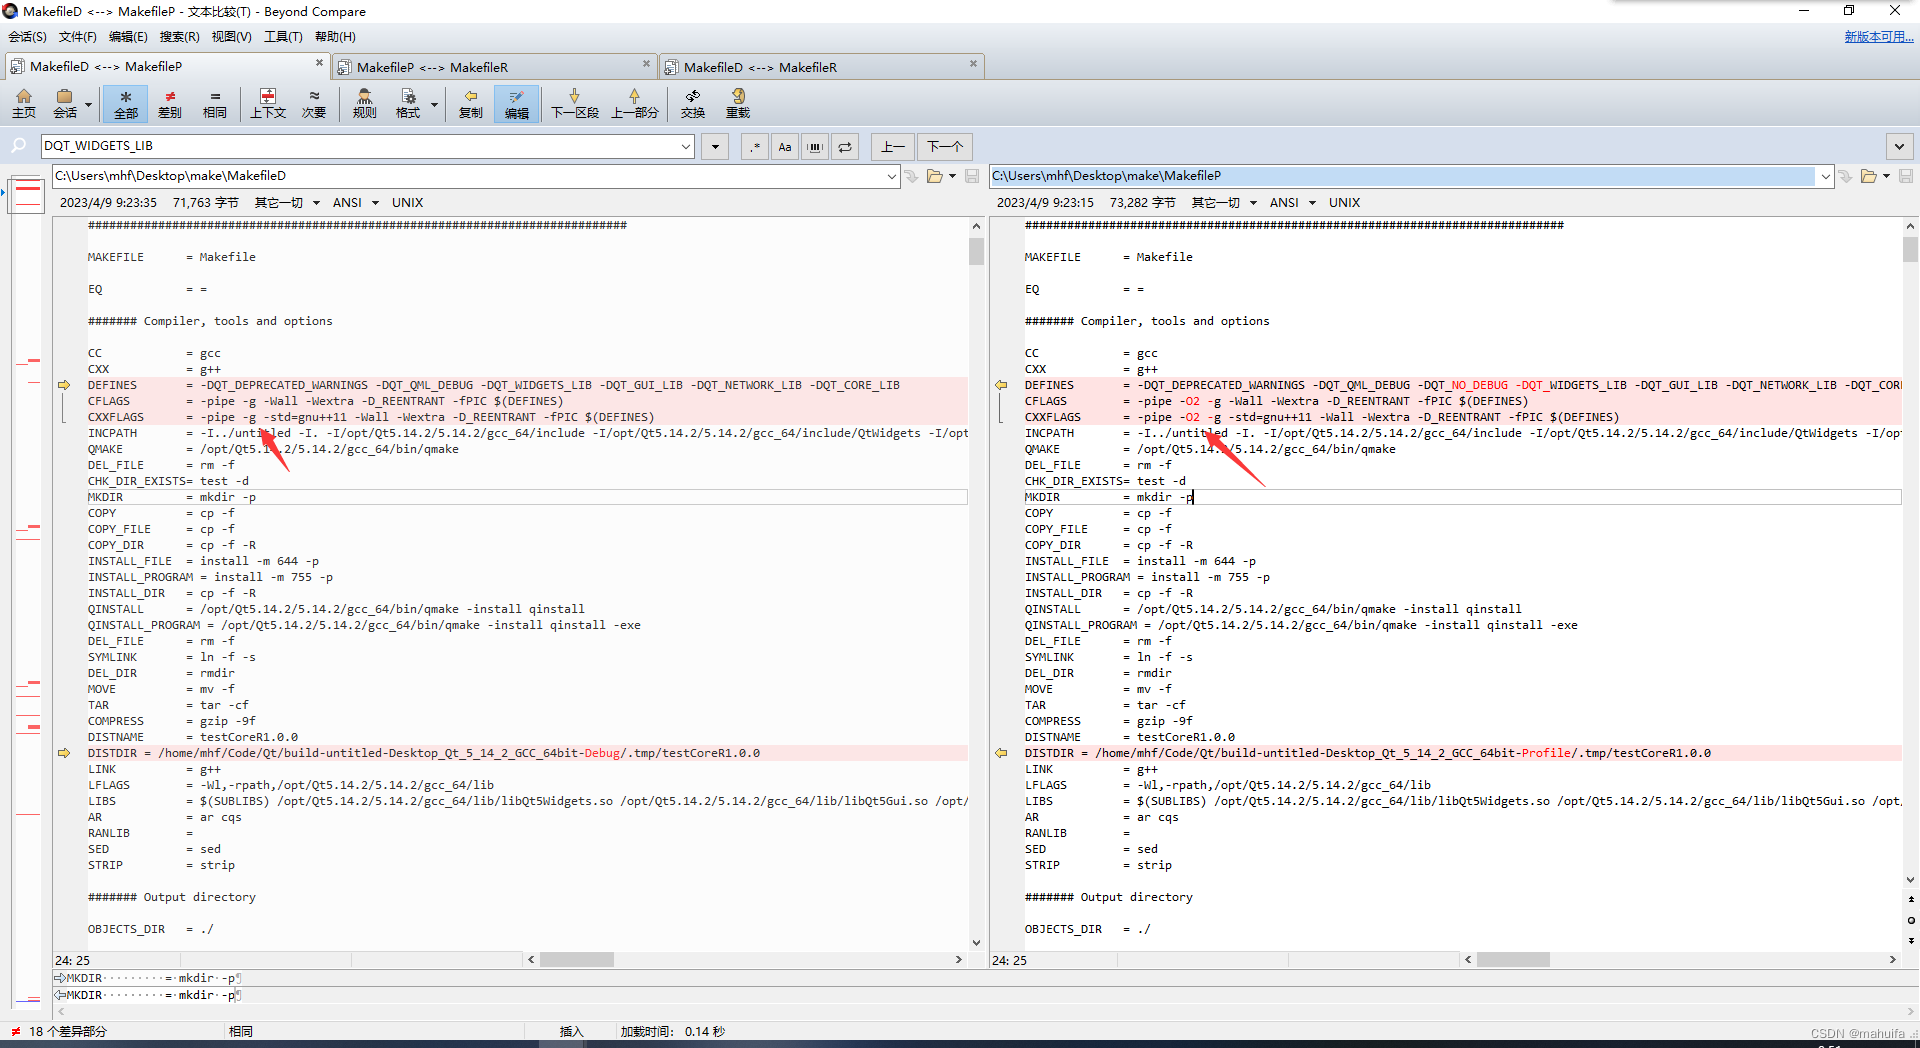
Task: Click the 上一 (find previous) button
Action: point(892,147)
